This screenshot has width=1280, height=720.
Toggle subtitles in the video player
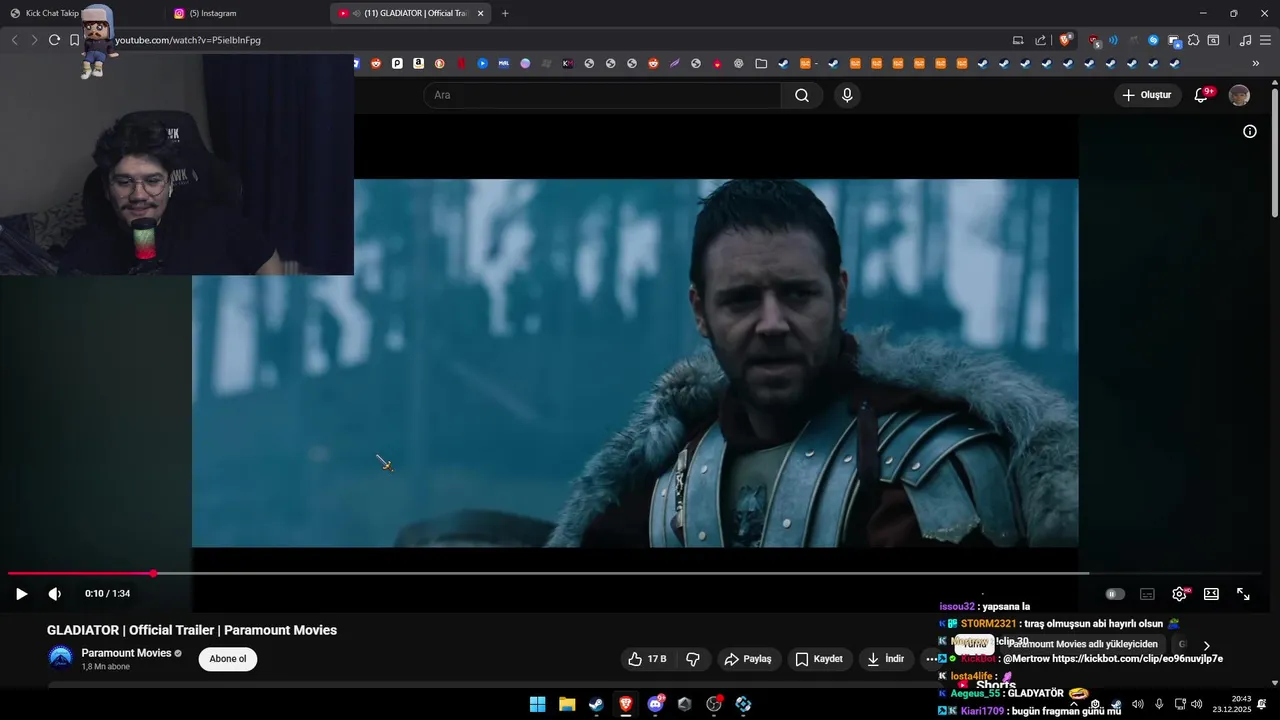[x=1147, y=594]
